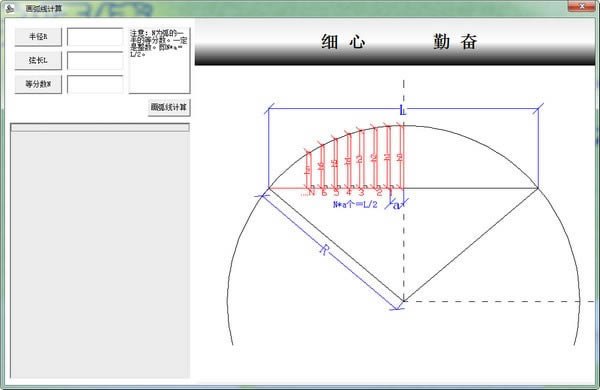Image resolution: width=600 pixels, height=390 pixels.
Task: Click the 等分数N button
Action: (38, 84)
